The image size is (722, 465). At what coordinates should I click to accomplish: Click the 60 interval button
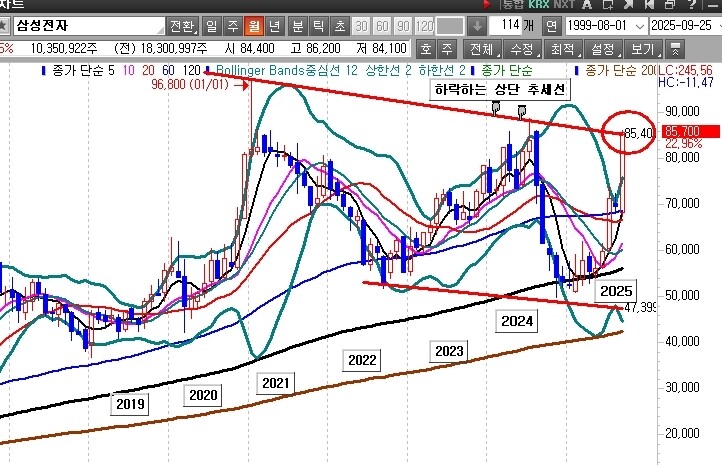tap(382, 26)
